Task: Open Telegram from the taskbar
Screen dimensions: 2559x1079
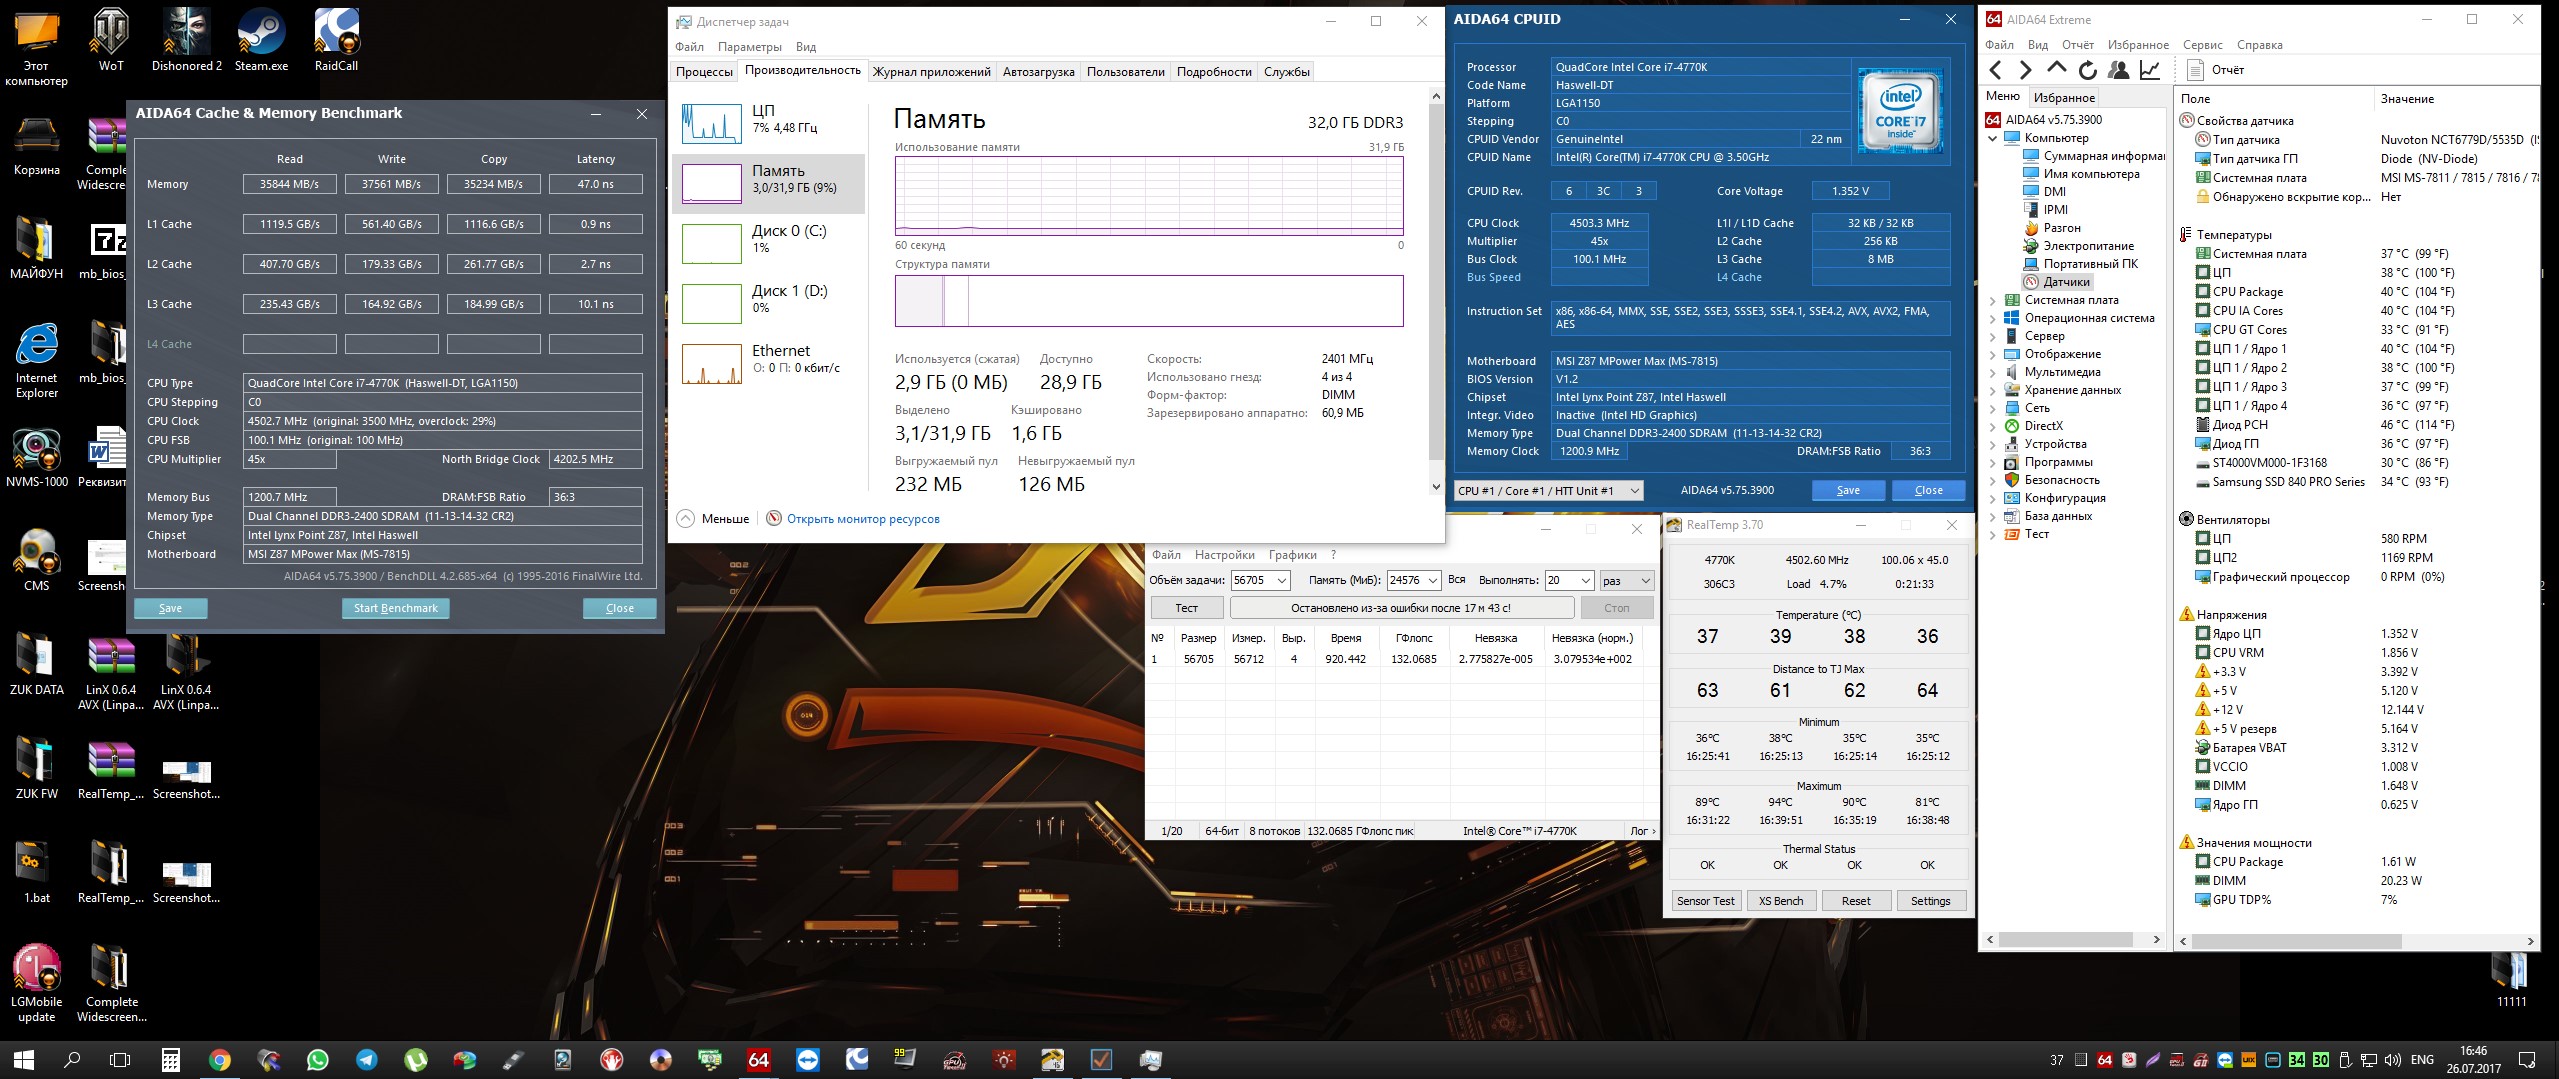Action: click(x=367, y=1059)
